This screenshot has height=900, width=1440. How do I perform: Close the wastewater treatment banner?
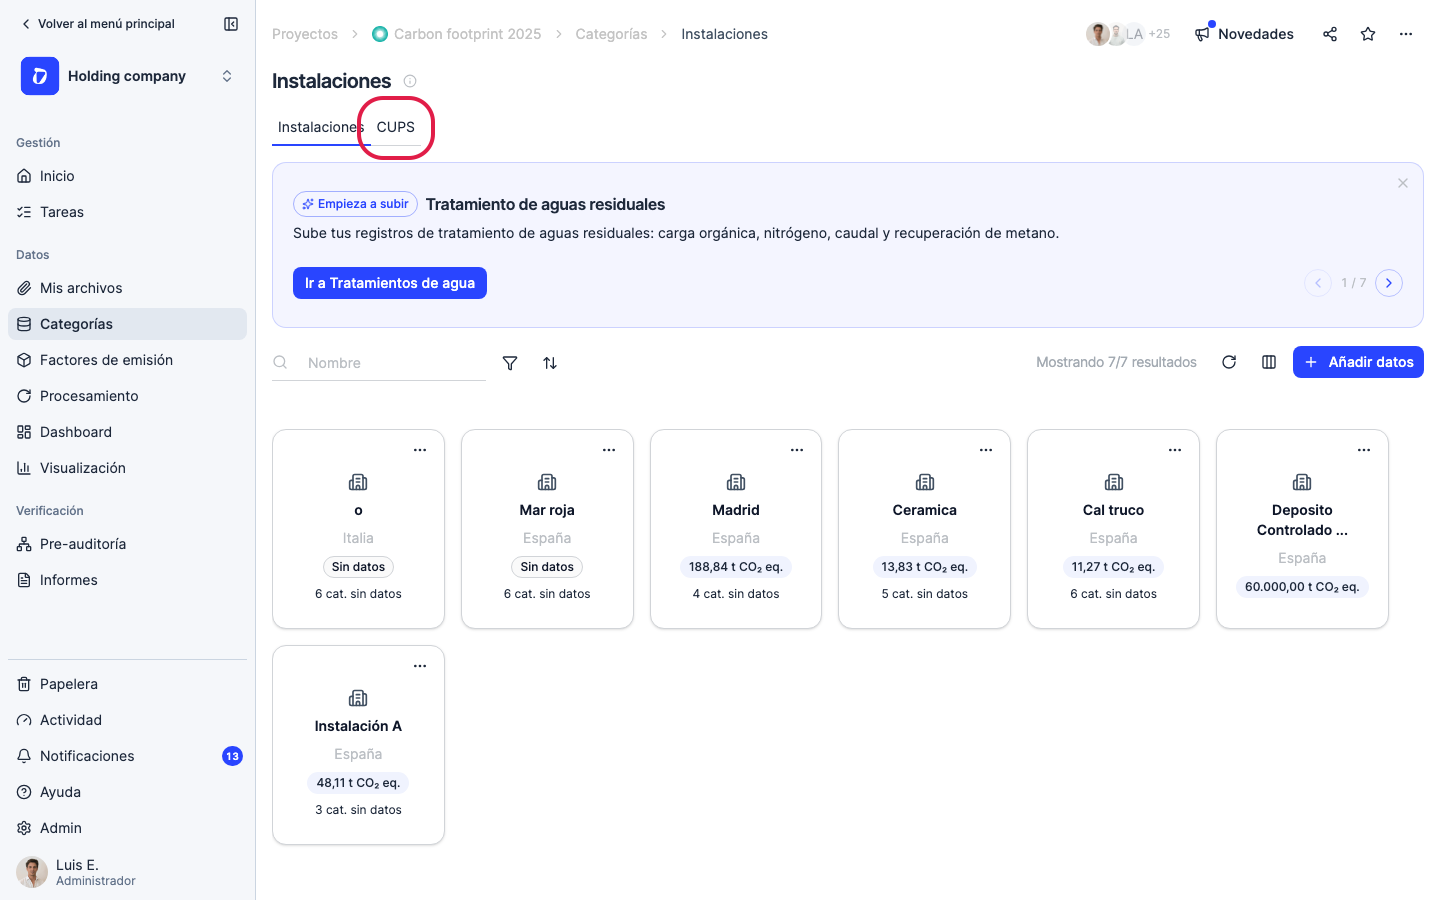[1403, 183]
